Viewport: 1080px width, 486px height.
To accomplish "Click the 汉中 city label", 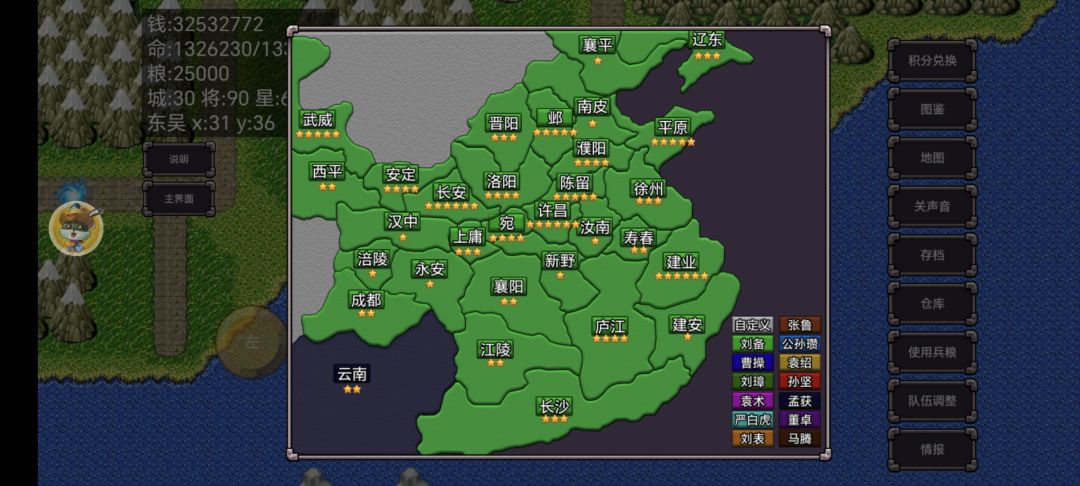I will tap(403, 222).
